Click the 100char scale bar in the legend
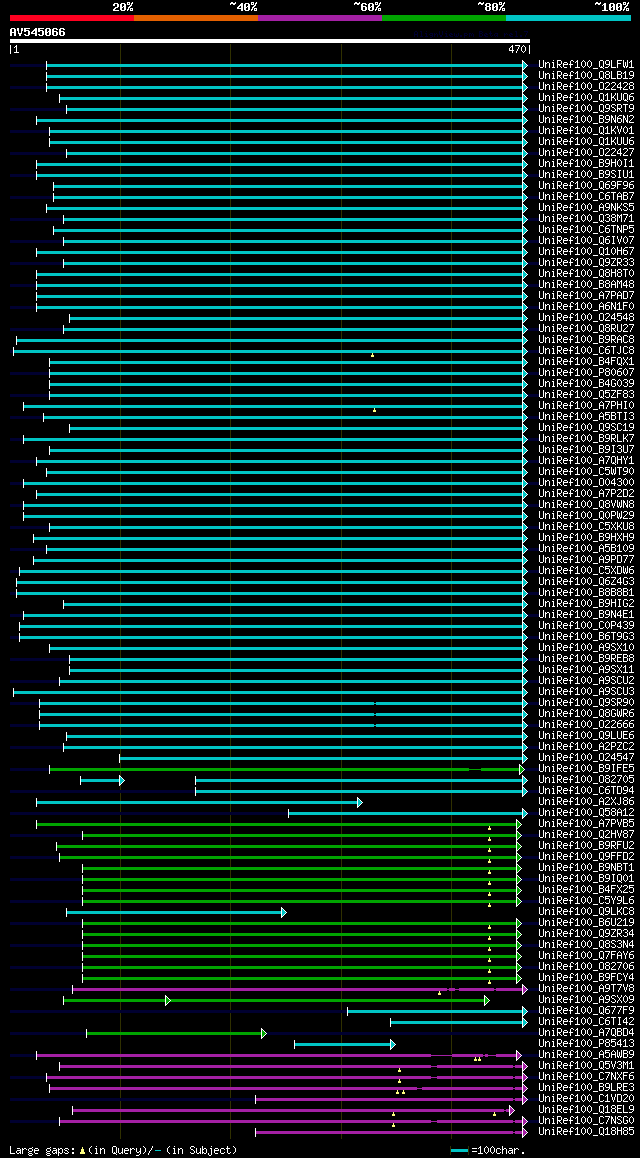Image resolution: width=640 pixels, height=1158 pixels. click(x=459, y=1150)
